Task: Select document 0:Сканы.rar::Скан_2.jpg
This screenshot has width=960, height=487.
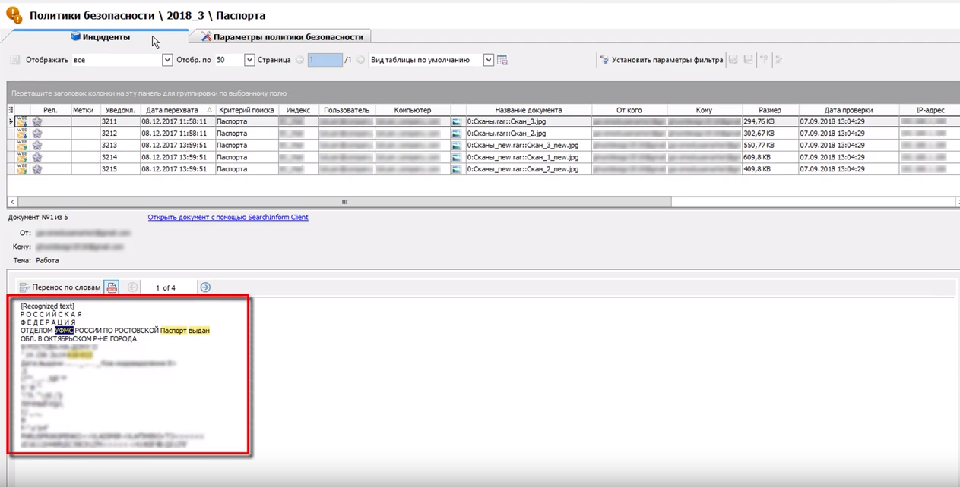Action: click(x=506, y=134)
